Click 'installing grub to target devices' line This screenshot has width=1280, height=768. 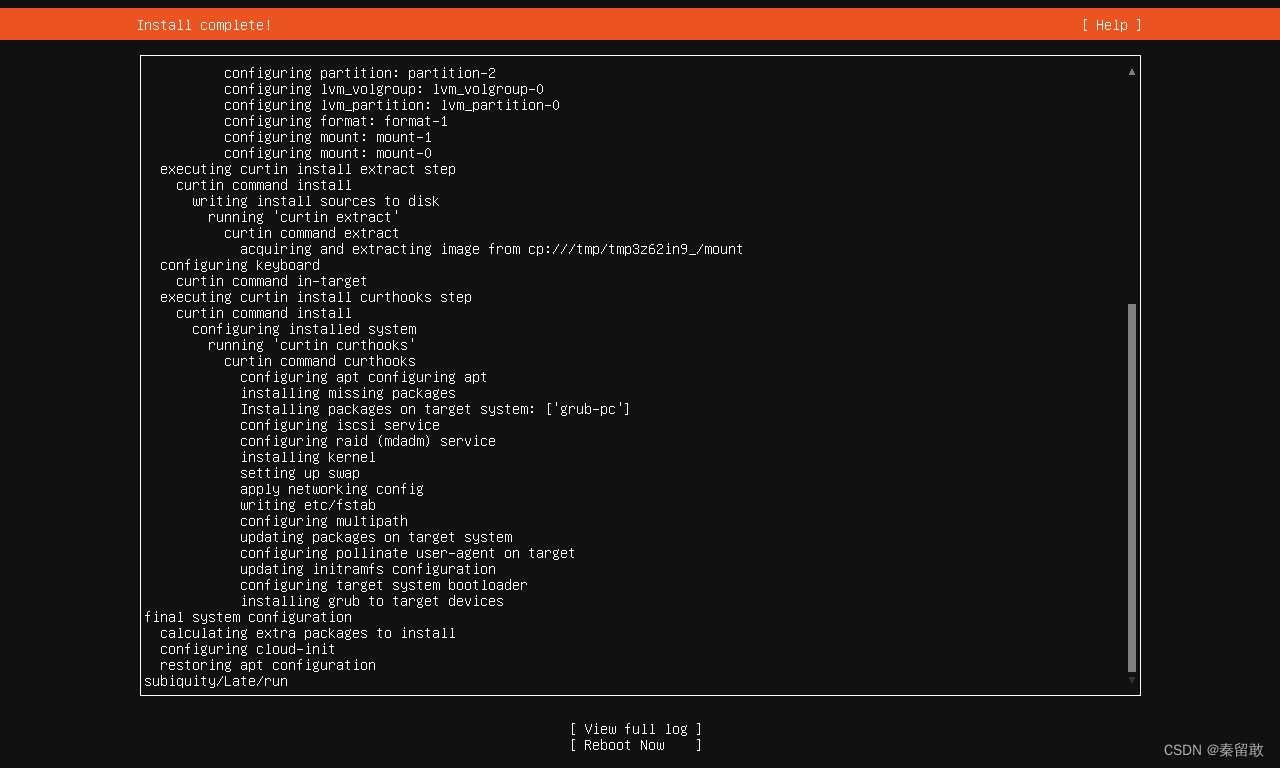372,601
